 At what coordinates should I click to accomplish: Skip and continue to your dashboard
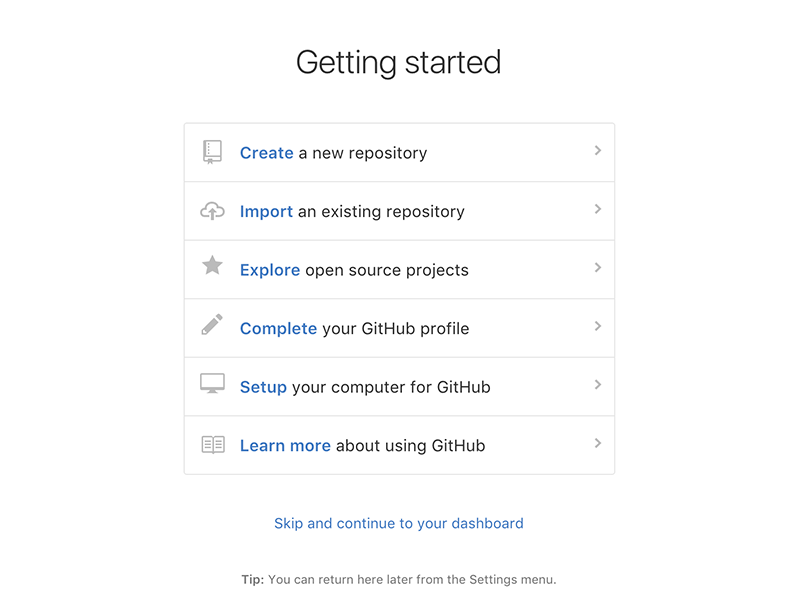pos(399,523)
